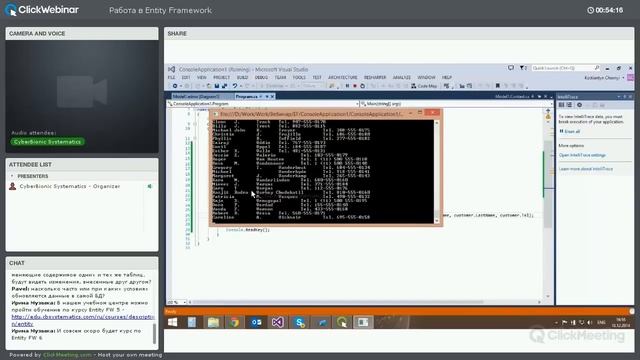
Task: Click the speaker icon beside the presenter name
Action: tap(150, 187)
